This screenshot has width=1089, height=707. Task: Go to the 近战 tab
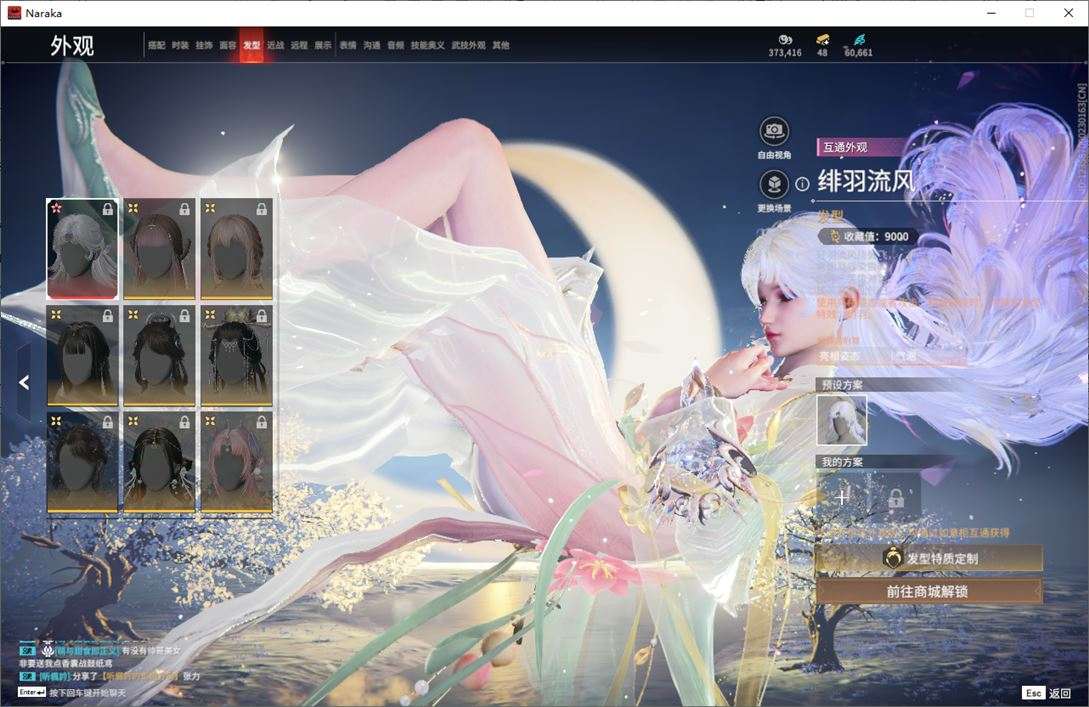click(x=276, y=45)
